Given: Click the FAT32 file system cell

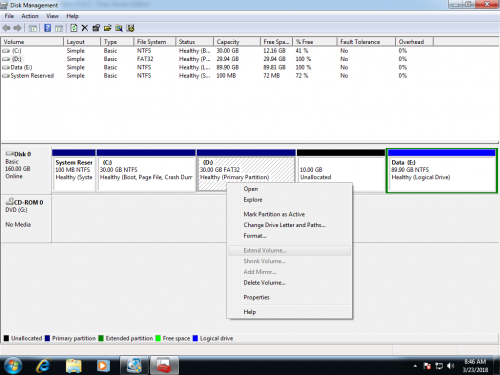Looking at the screenshot, I should pyautogui.click(x=145, y=59).
